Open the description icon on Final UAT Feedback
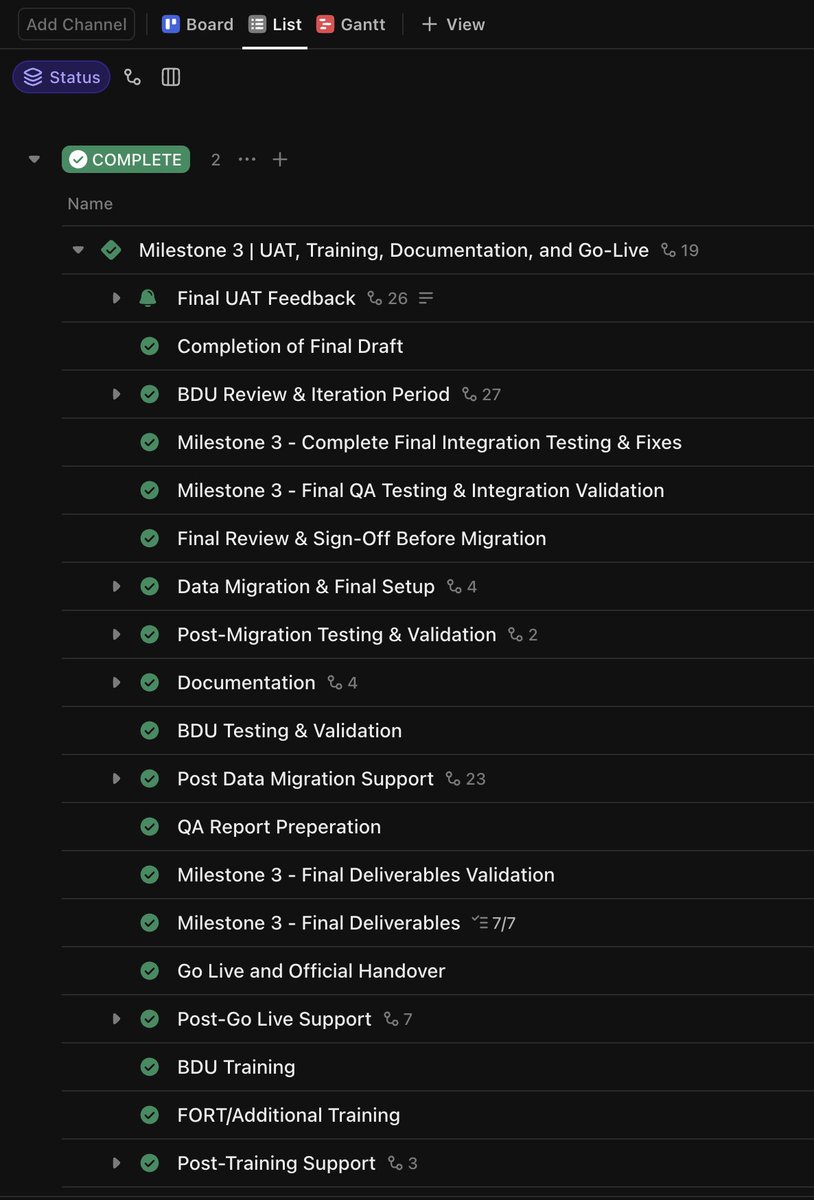This screenshot has width=814, height=1200. click(x=425, y=298)
